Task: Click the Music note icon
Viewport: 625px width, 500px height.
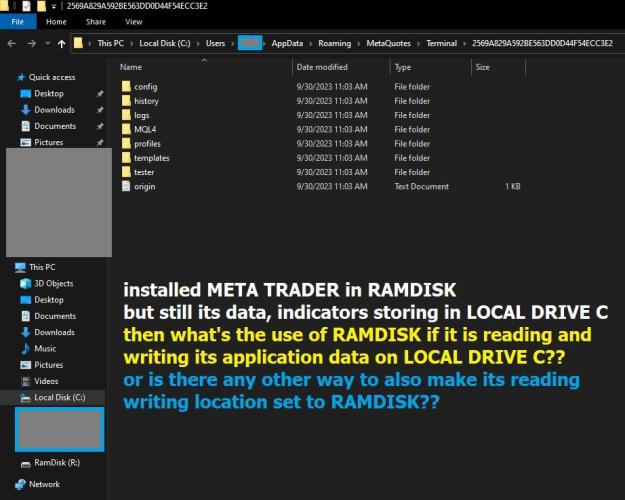Action: point(26,349)
